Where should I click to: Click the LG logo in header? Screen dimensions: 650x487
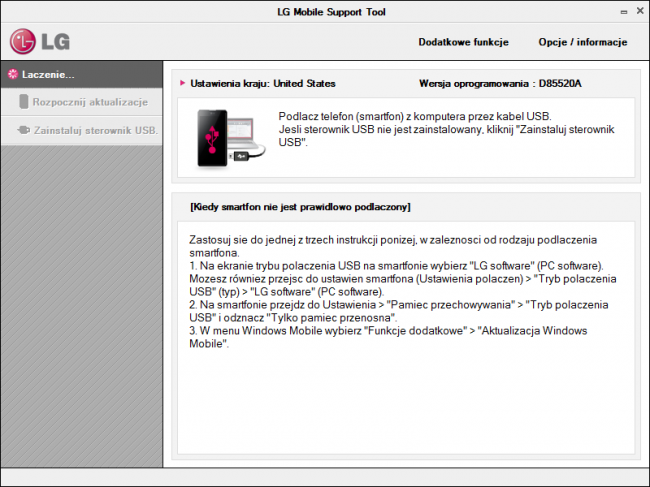tap(40, 41)
